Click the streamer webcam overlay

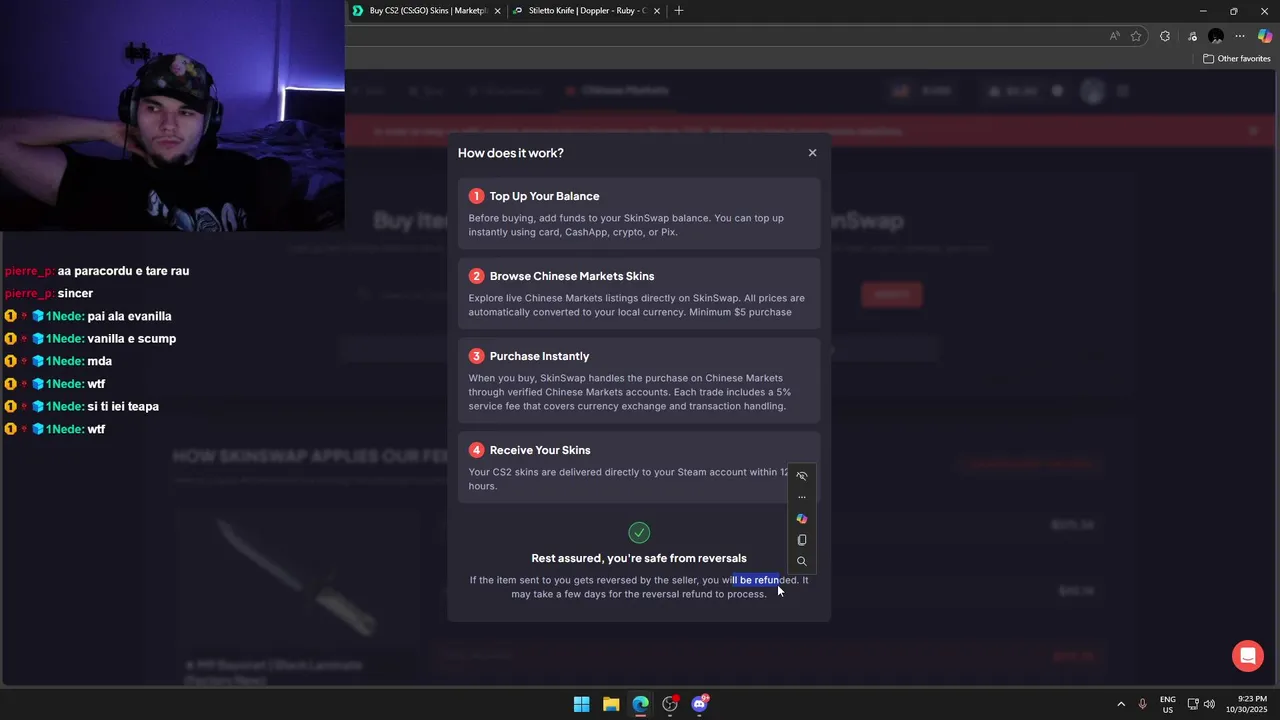point(172,116)
